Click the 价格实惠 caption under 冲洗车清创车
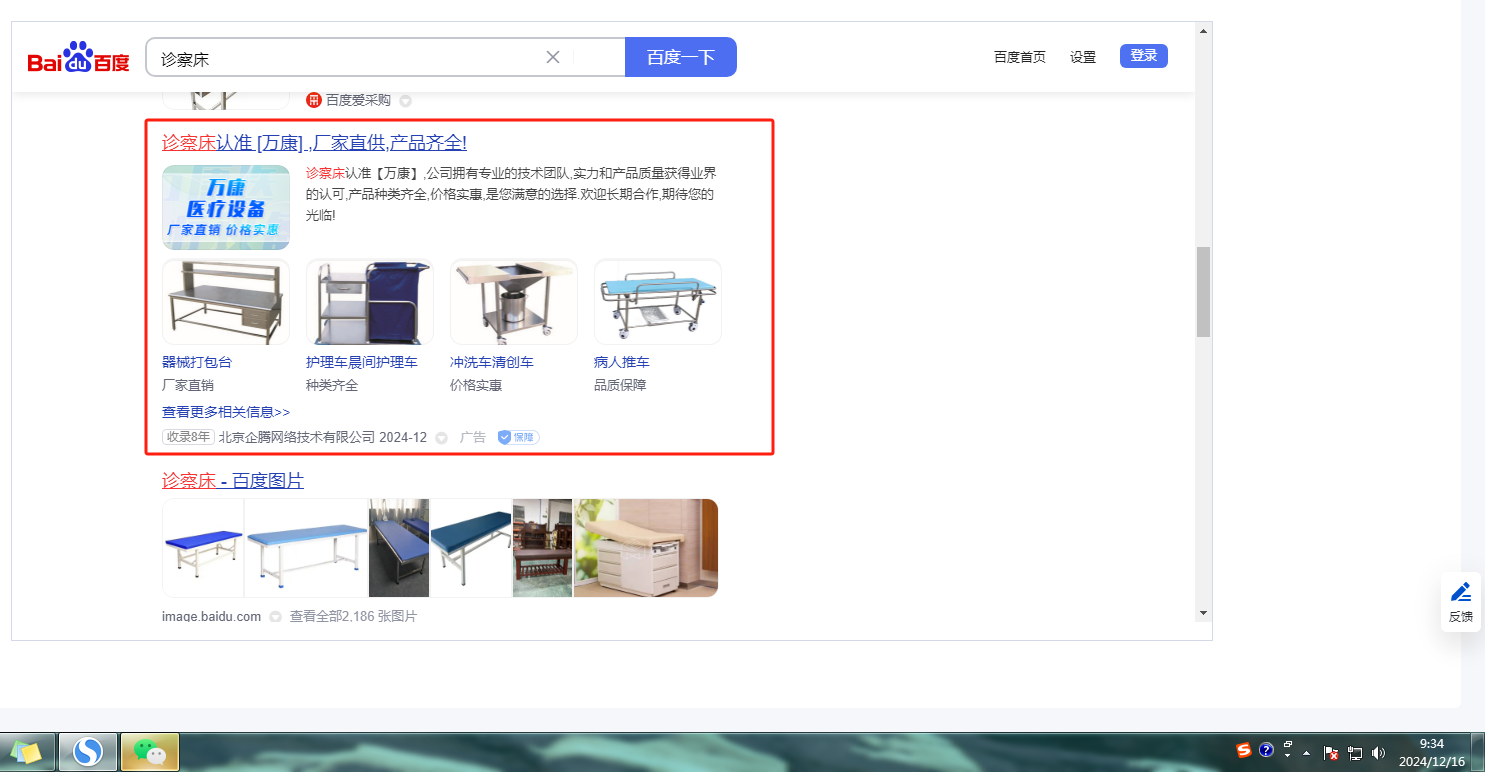 (x=476, y=385)
